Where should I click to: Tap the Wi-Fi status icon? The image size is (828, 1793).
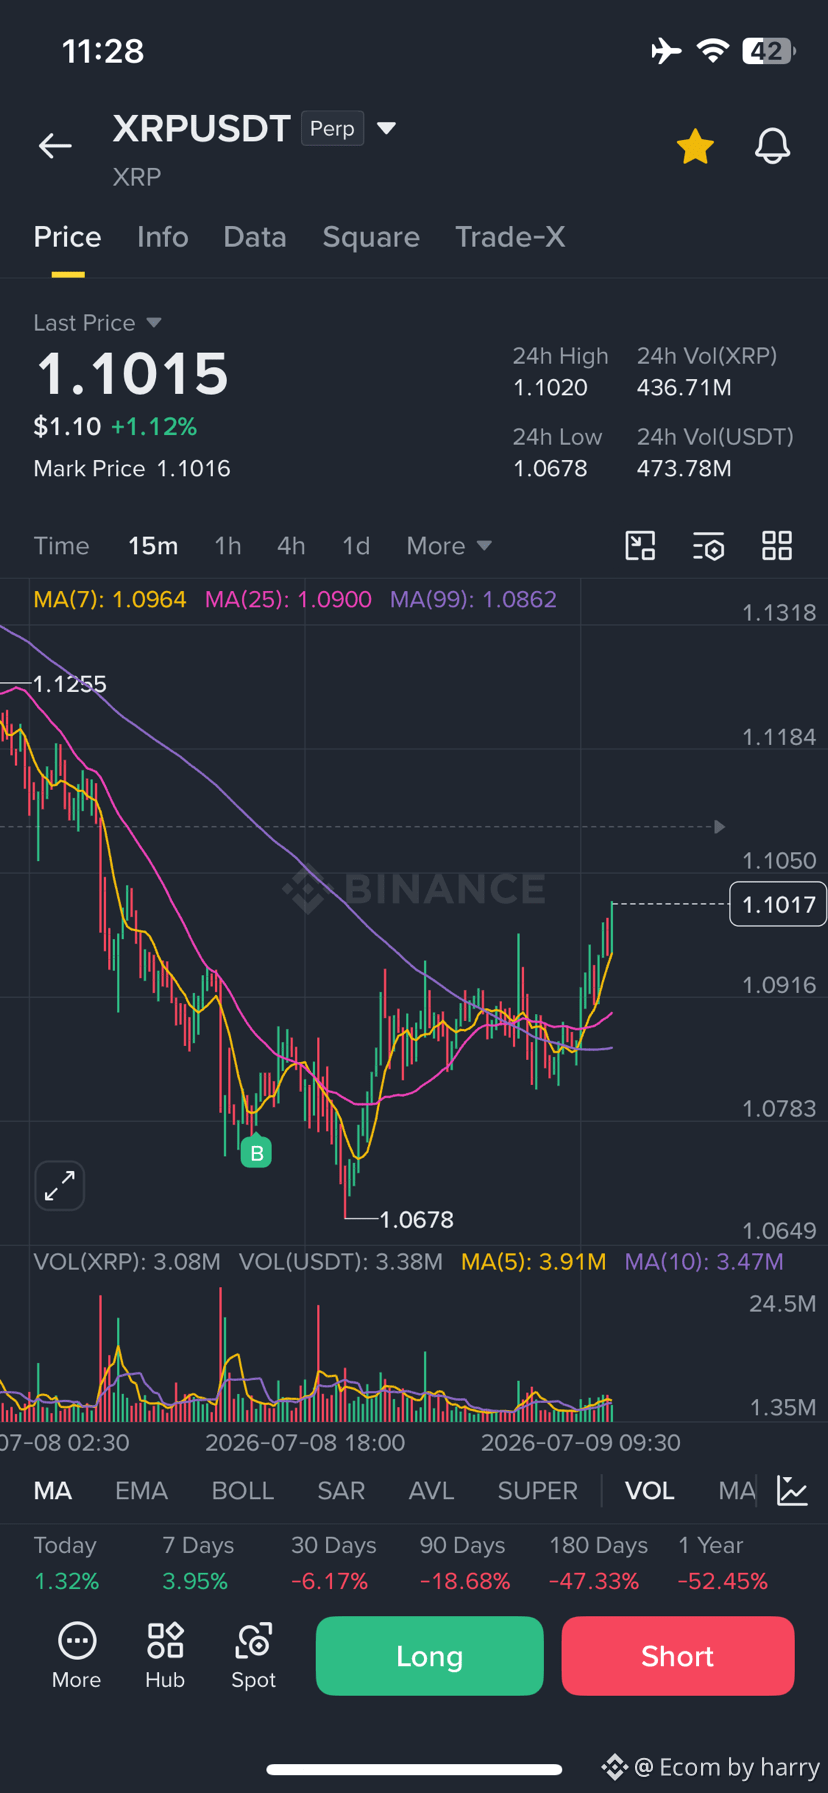point(713,50)
